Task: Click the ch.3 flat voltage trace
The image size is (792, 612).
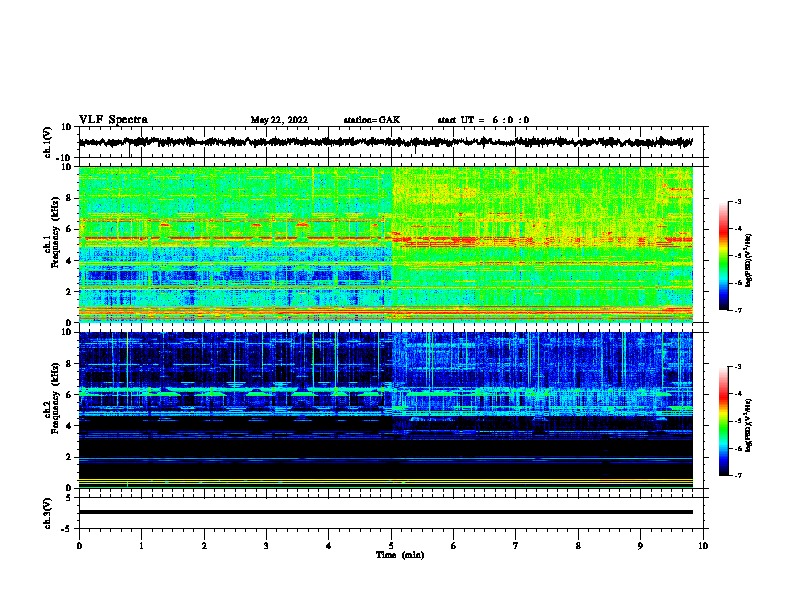Action: [x=385, y=512]
